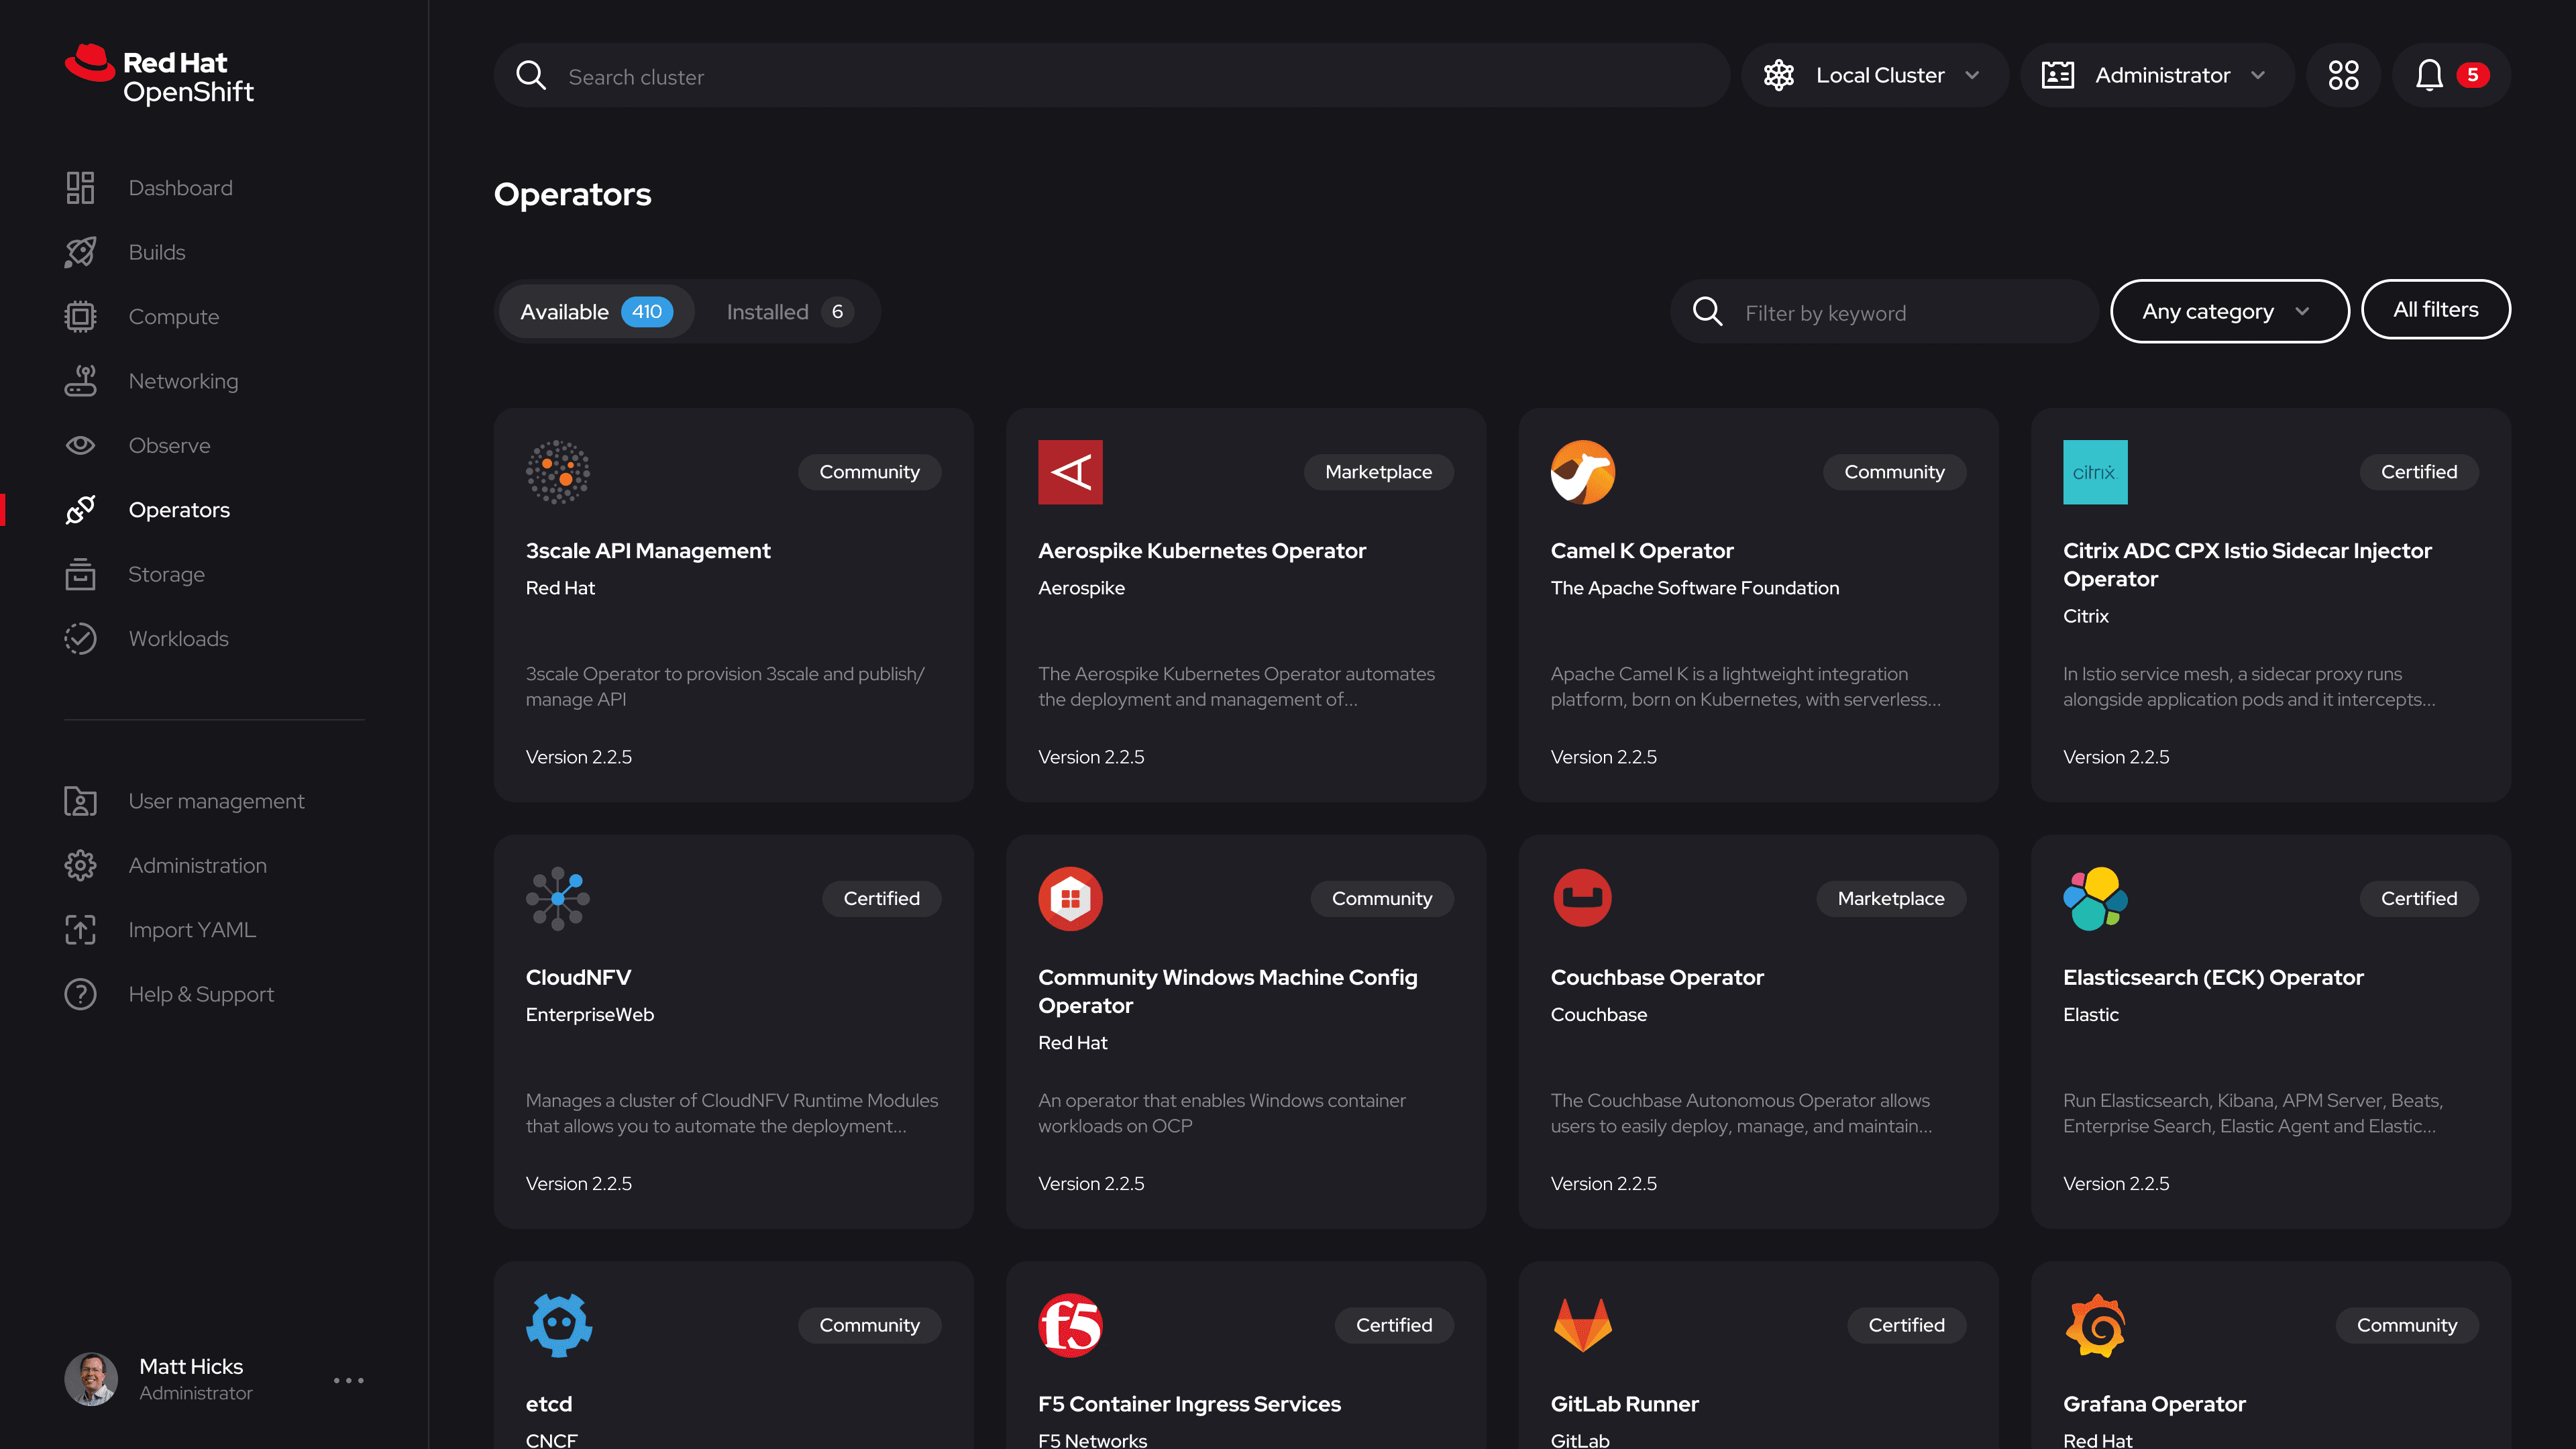Click the Observe eye icon
Image resolution: width=2576 pixels, height=1449 pixels.
(80, 445)
